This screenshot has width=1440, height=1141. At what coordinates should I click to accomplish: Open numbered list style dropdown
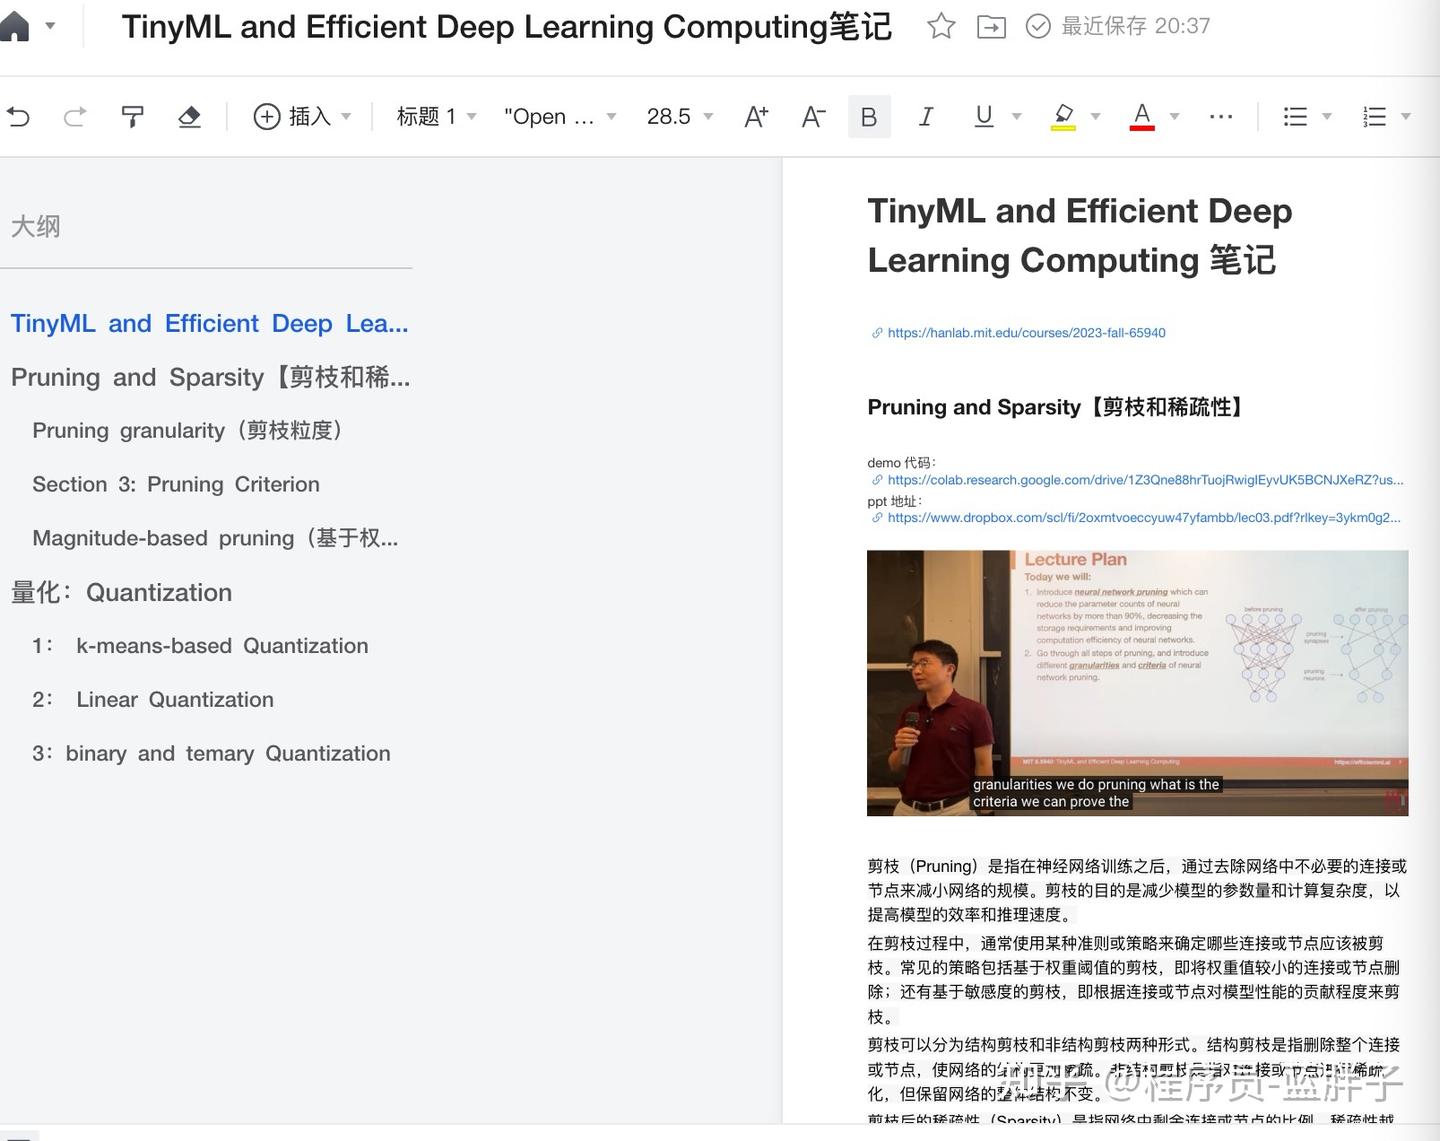(1406, 117)
